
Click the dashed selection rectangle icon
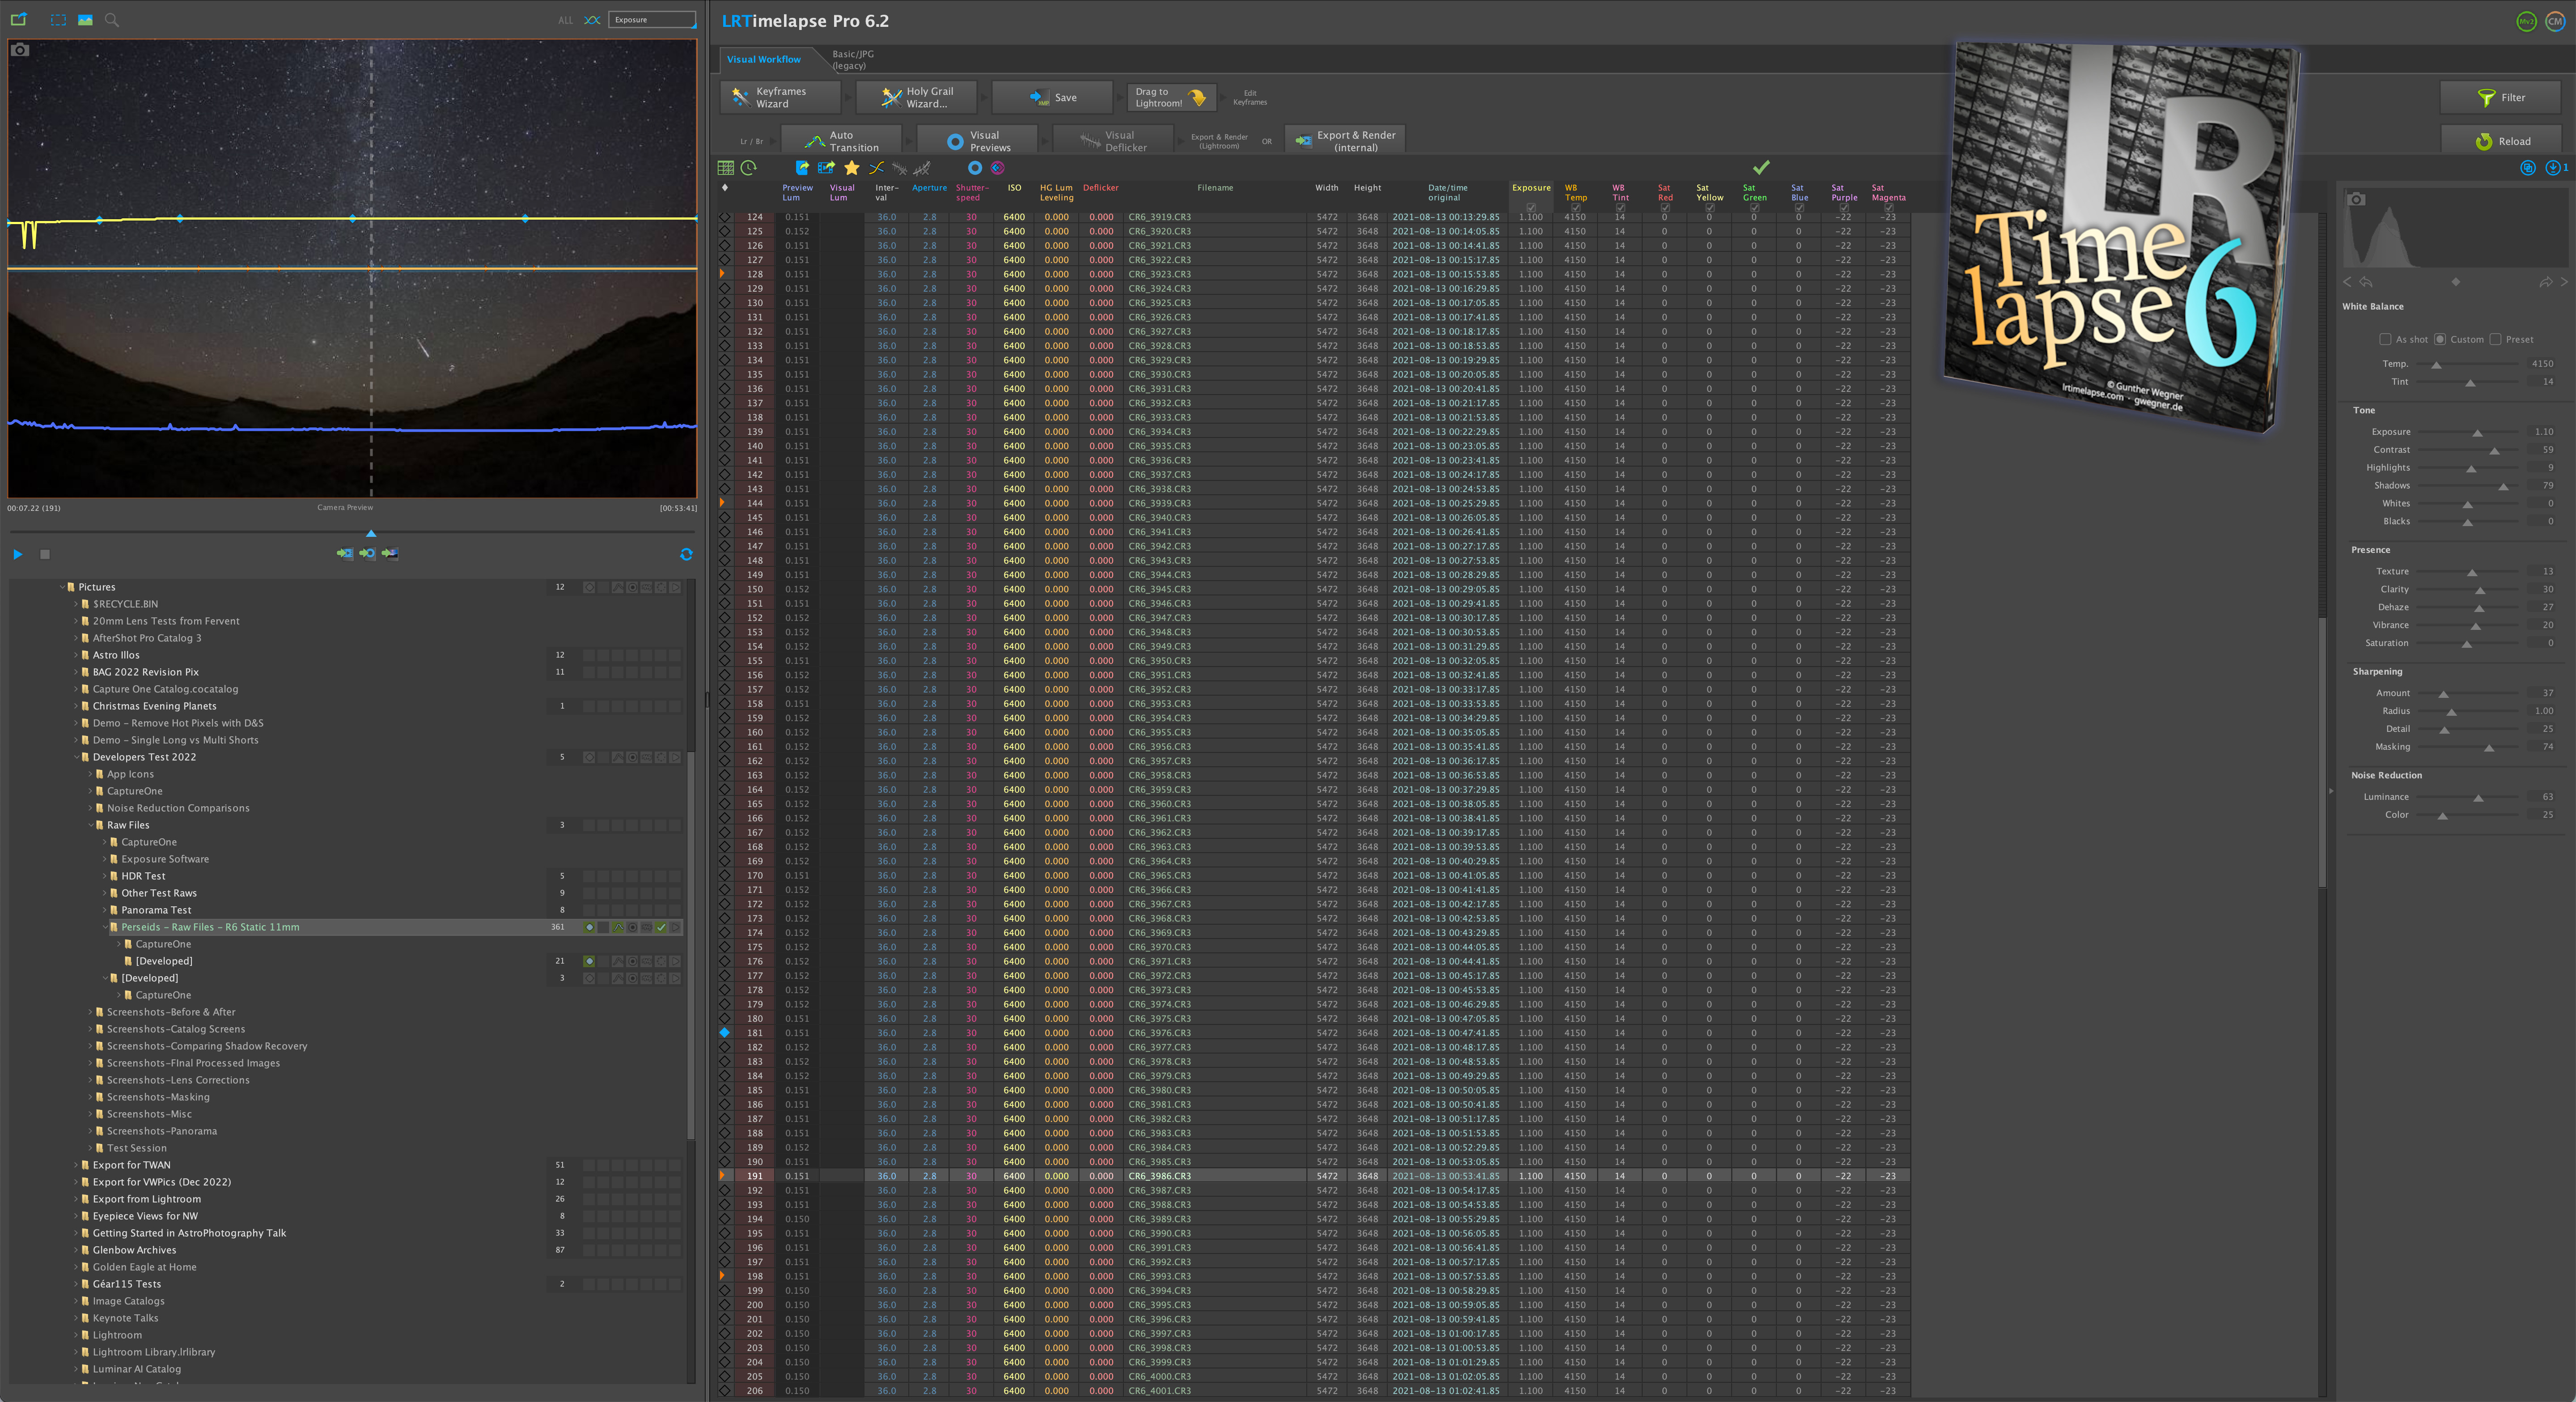tap(58, 20)
